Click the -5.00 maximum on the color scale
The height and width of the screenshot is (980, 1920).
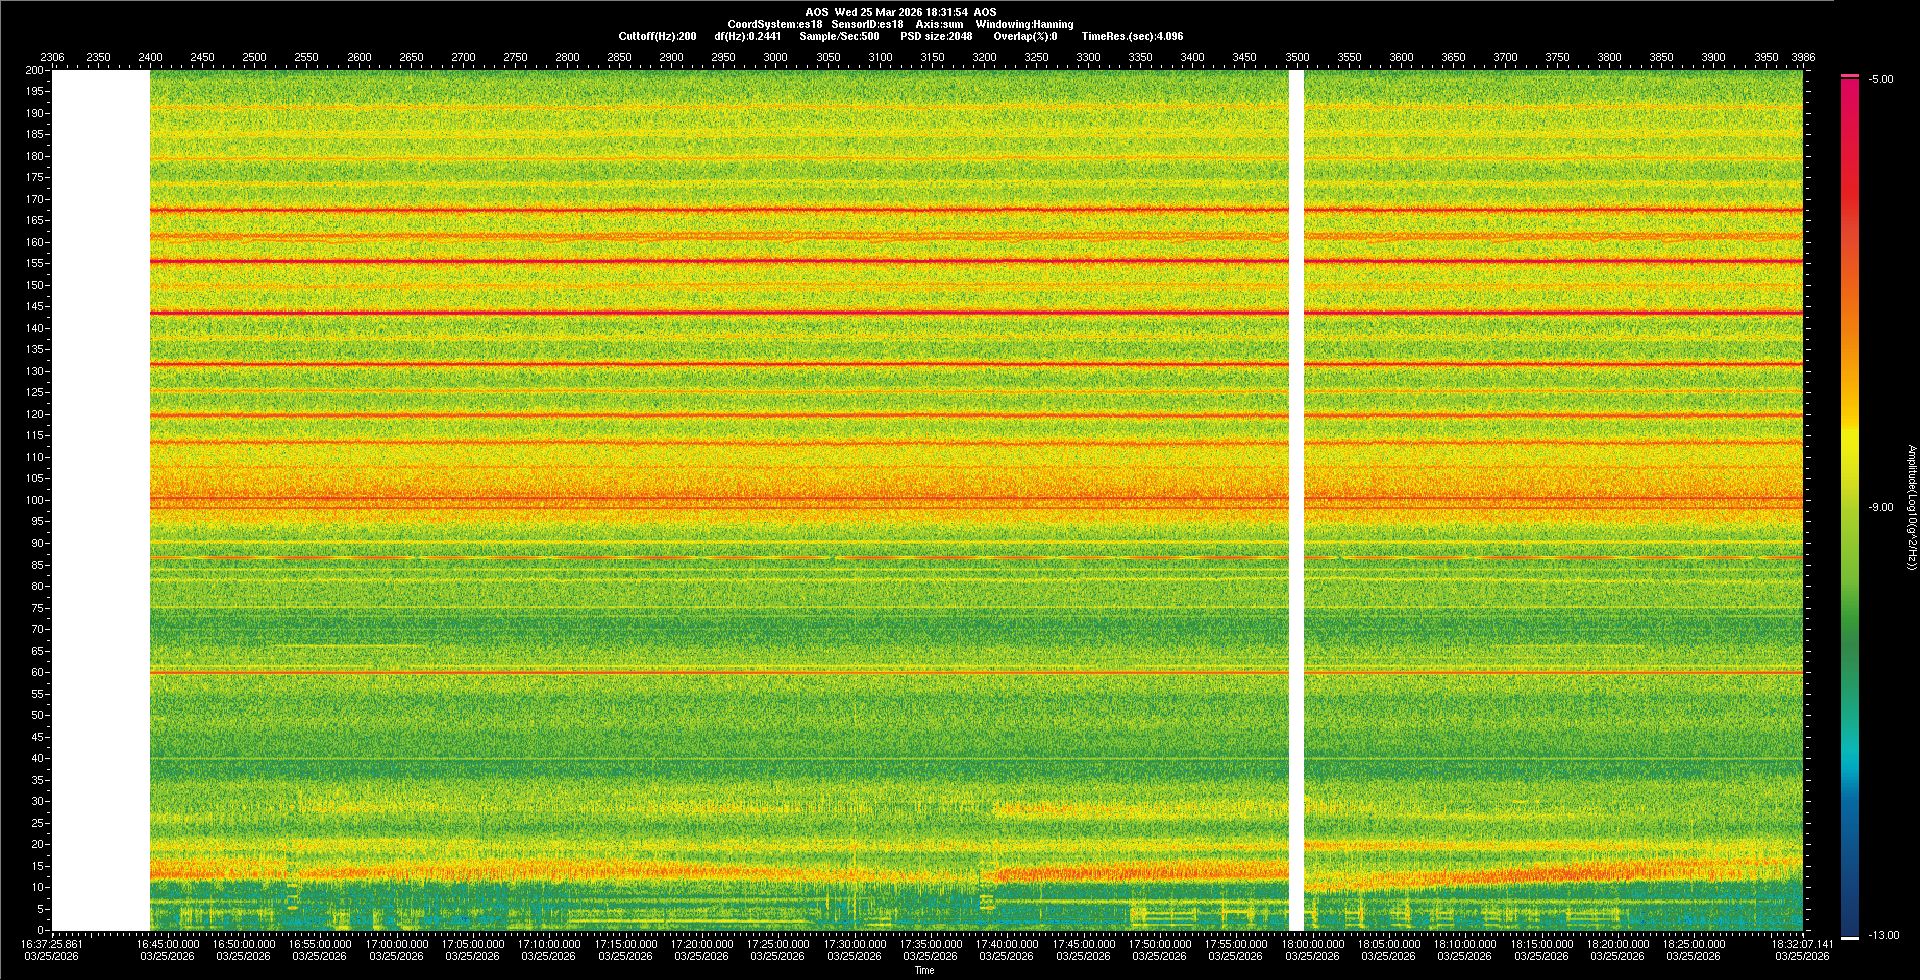(x=1880, y=79)
